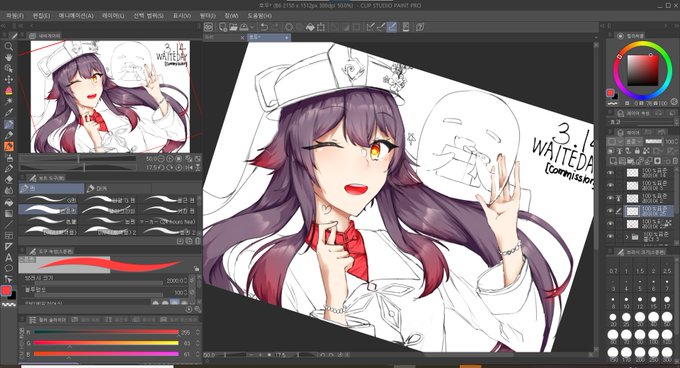Image resolution: width=680 pixels, height=368 pixels.
Task: Toggle visibility of third layer from top
Action: coord(611,198)
